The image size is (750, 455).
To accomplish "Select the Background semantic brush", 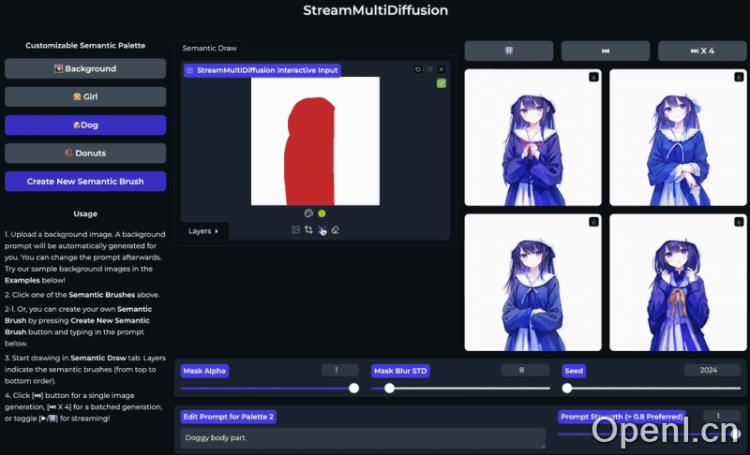I will [x=86, y=68].
